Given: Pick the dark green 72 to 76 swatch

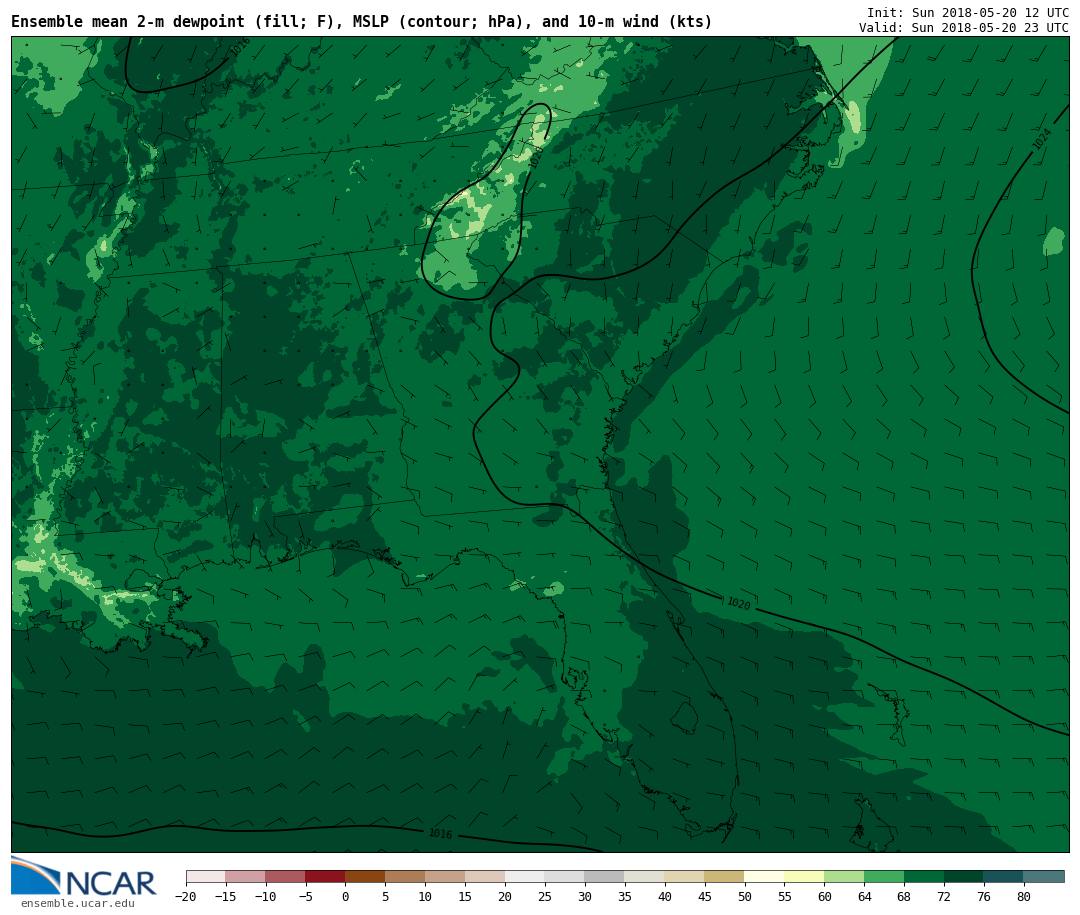Looking at the screenshot, I should tap(964, 876).
